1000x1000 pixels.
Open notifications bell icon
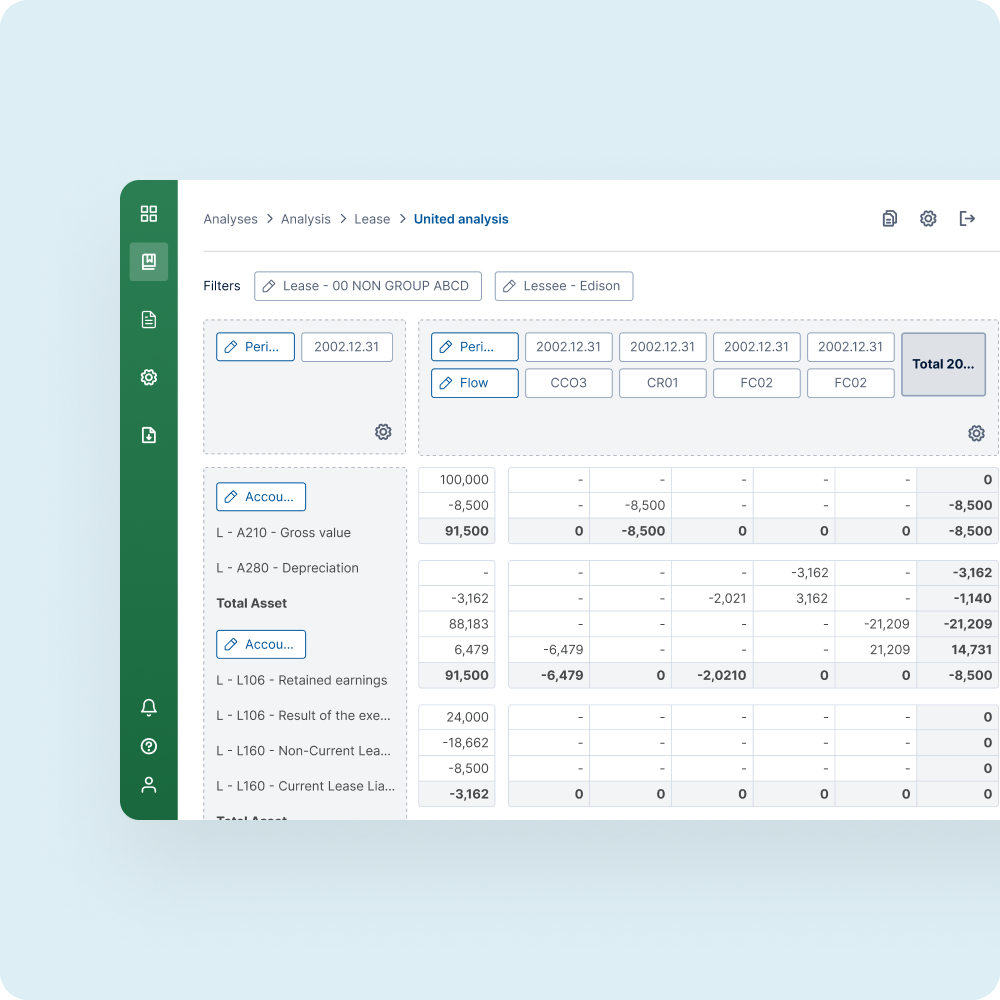(x=149, y=708)
